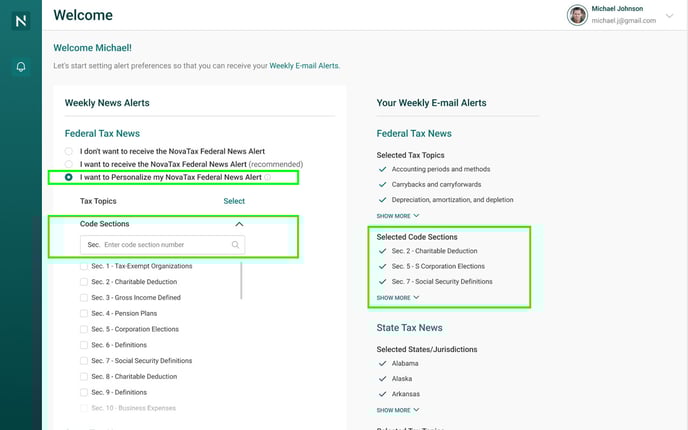Choose the Personalize Federal News Alert radio
Viewport: 688px width, 430px height.
pos(68,177)
